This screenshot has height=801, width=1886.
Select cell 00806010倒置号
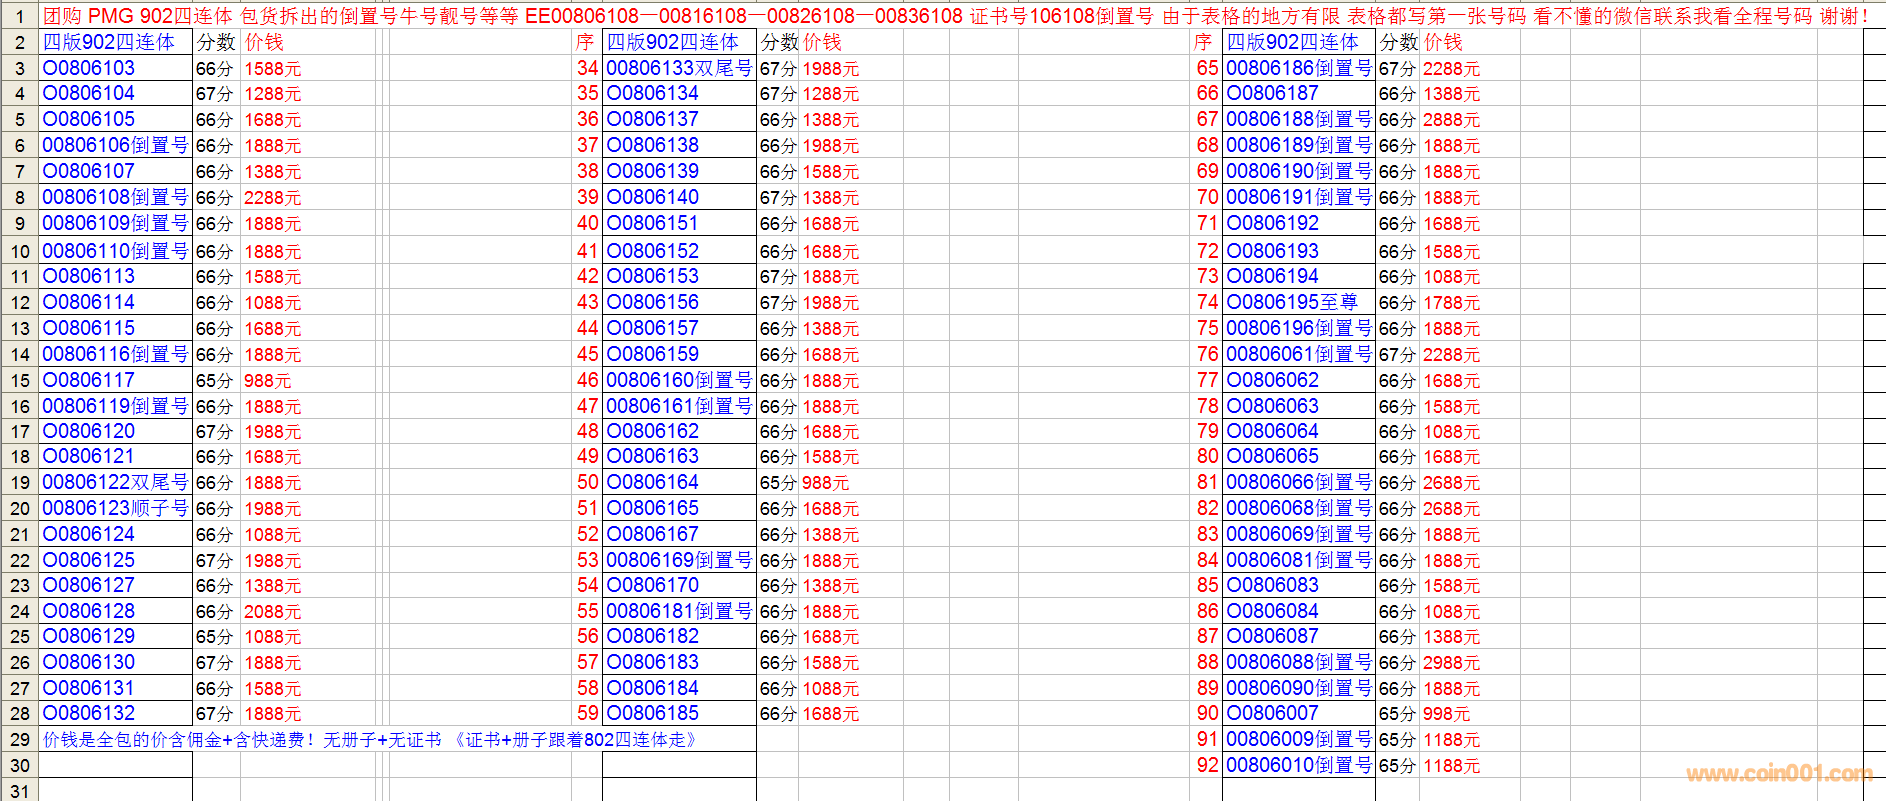pyautogui.click(x=1298, y=766)
